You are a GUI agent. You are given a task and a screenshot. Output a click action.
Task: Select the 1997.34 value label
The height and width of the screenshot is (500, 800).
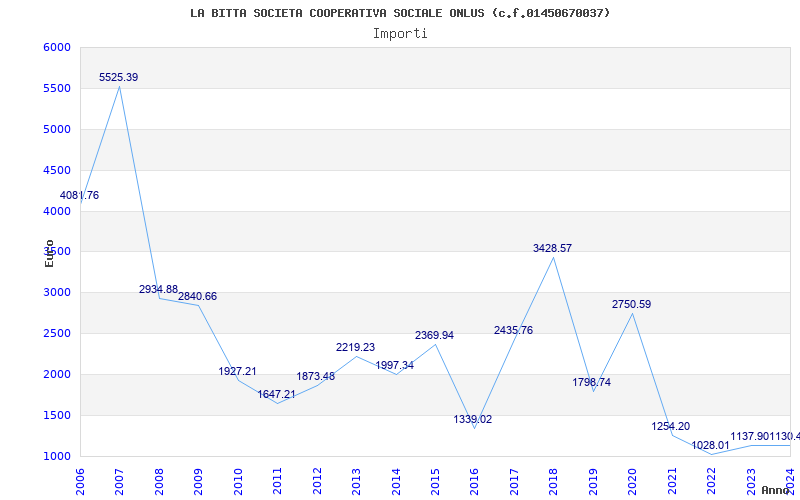click(395, 365)
